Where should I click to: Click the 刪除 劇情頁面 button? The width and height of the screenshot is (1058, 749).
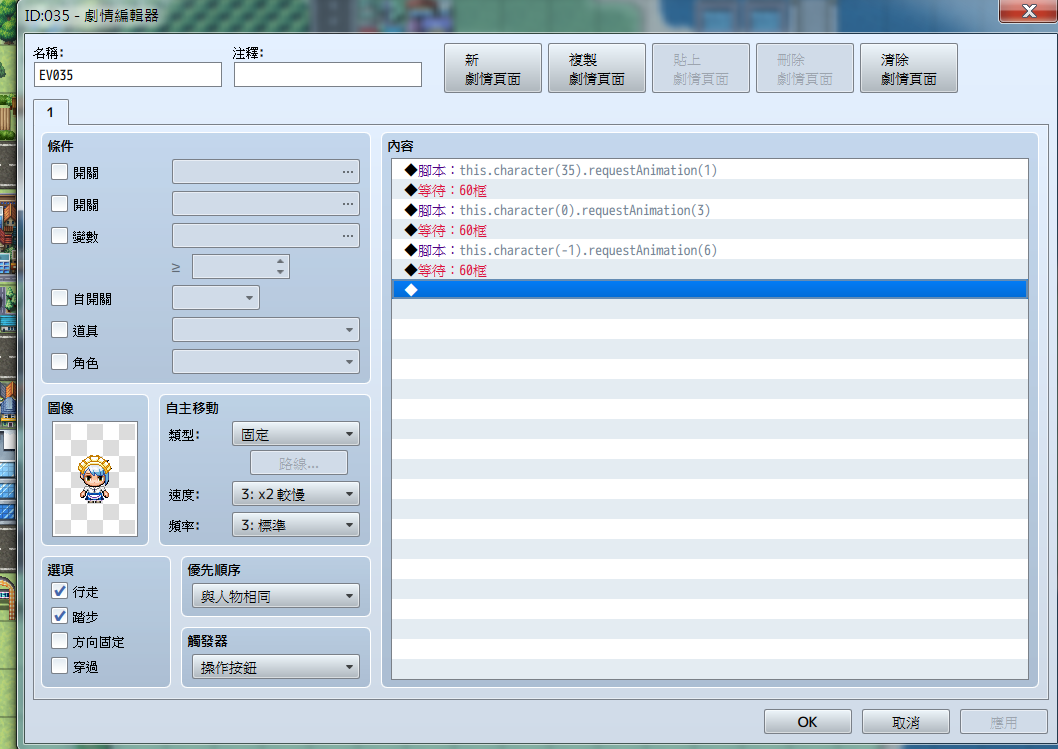pyautogui.click(x=804, y=68)
